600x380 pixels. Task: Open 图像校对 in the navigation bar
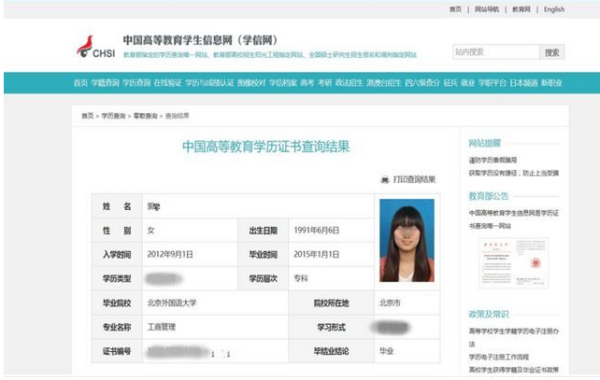pyautogui.click(x=251, y=83)
